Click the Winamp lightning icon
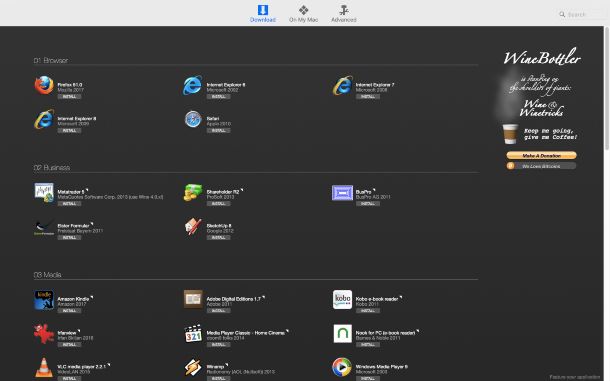This screenshot has height=381, width=610. (x=193, y=367)
